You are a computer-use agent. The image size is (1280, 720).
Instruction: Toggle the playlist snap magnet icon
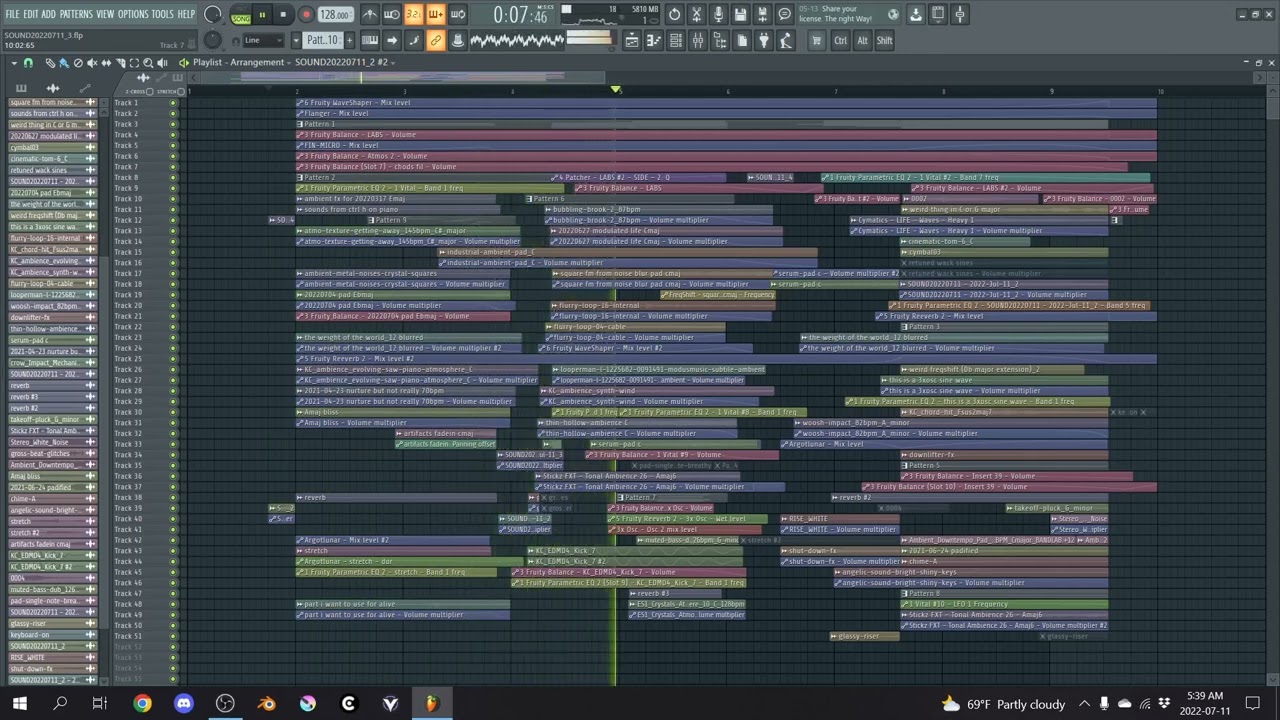pyautogui.click(x=28, y=63)
